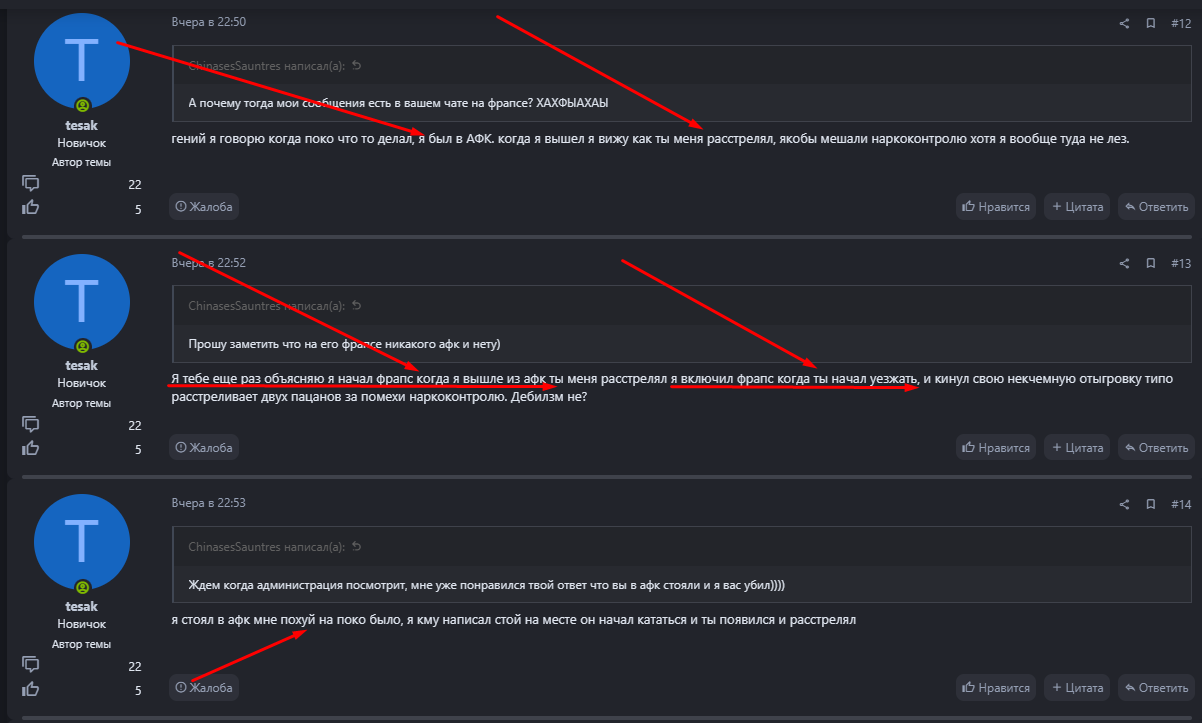This screenshot has width=1202, height=723.
Task: Jump to quoted message via arrow in post #12
Action: tap(357, 66)
